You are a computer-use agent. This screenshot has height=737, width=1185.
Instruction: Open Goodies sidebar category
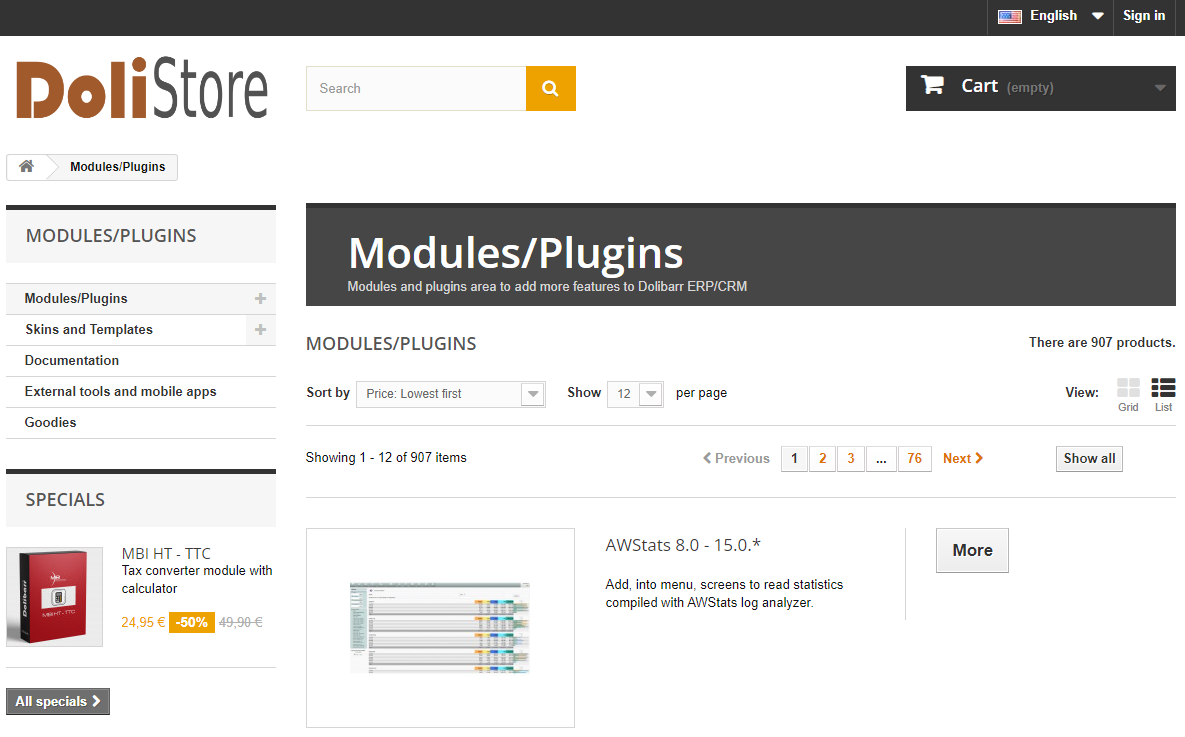pyautogui.click(x=50, y=423)
